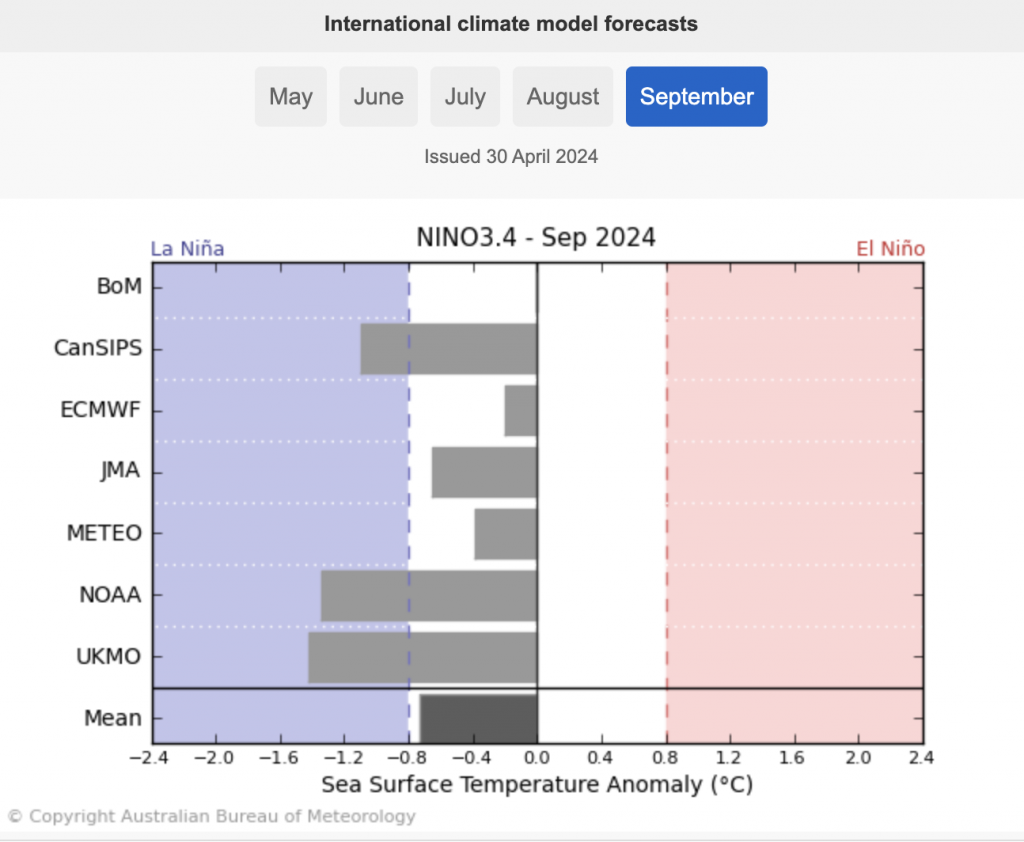Image resolution: width=1024 pixels, height=842 pixels.
Task: Click the METEO model bar
Action: click(x=505, y=534)
